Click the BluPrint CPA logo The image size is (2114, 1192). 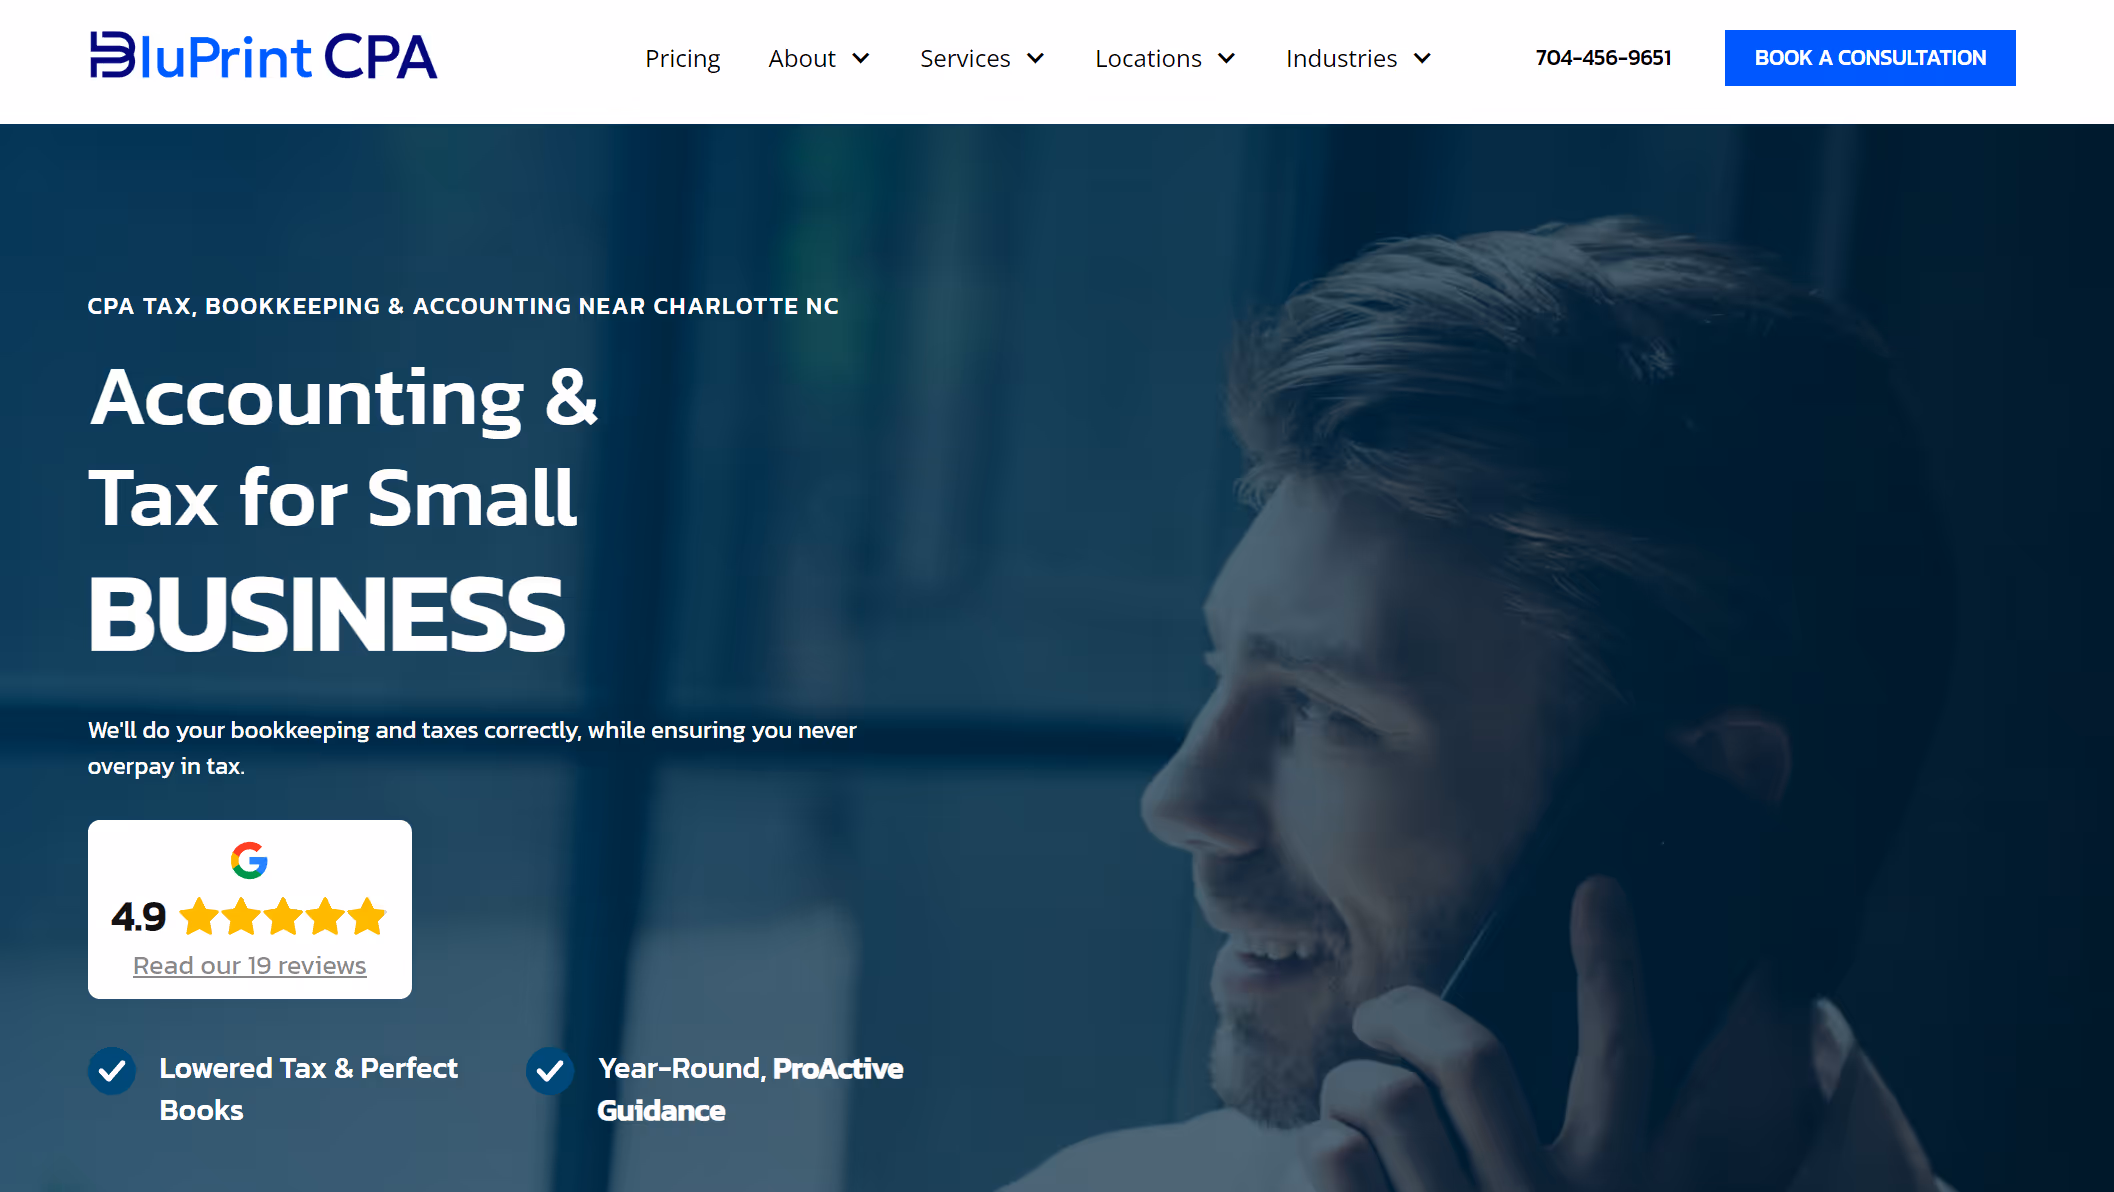(263, 56)
